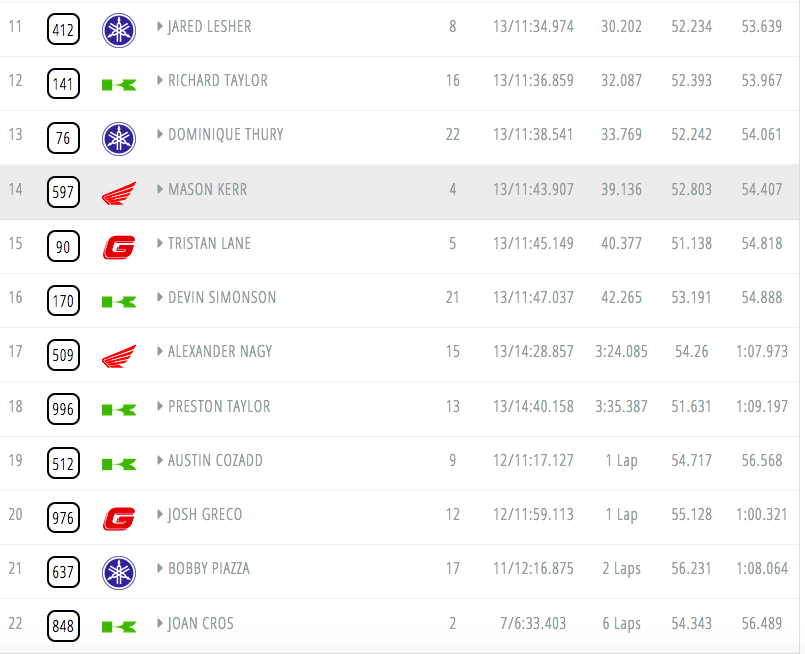Click GasGas logo beside Tristan Lane
The height and width of the screenshot is (654, 805).
click(x=119, y=247)
